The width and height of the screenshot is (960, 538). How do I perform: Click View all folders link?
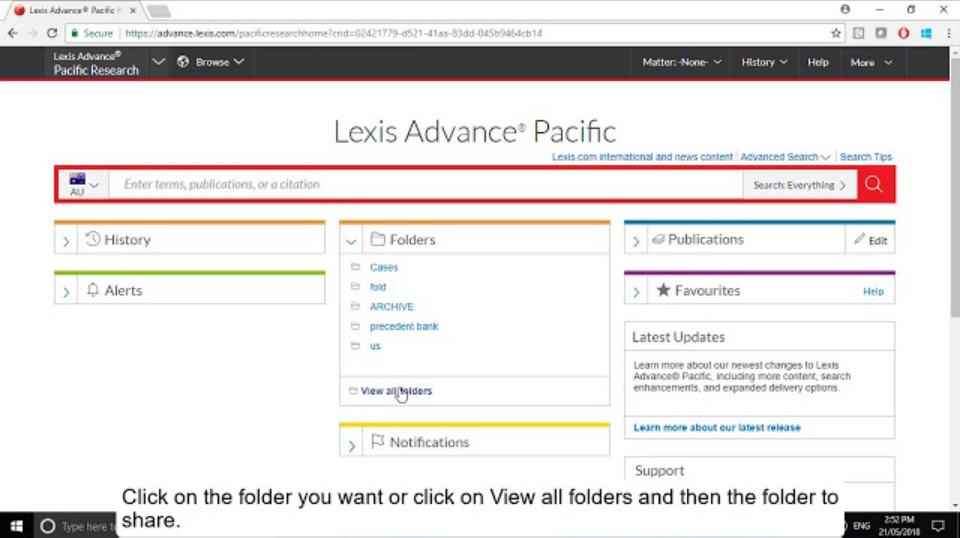[x=396, y=390]
